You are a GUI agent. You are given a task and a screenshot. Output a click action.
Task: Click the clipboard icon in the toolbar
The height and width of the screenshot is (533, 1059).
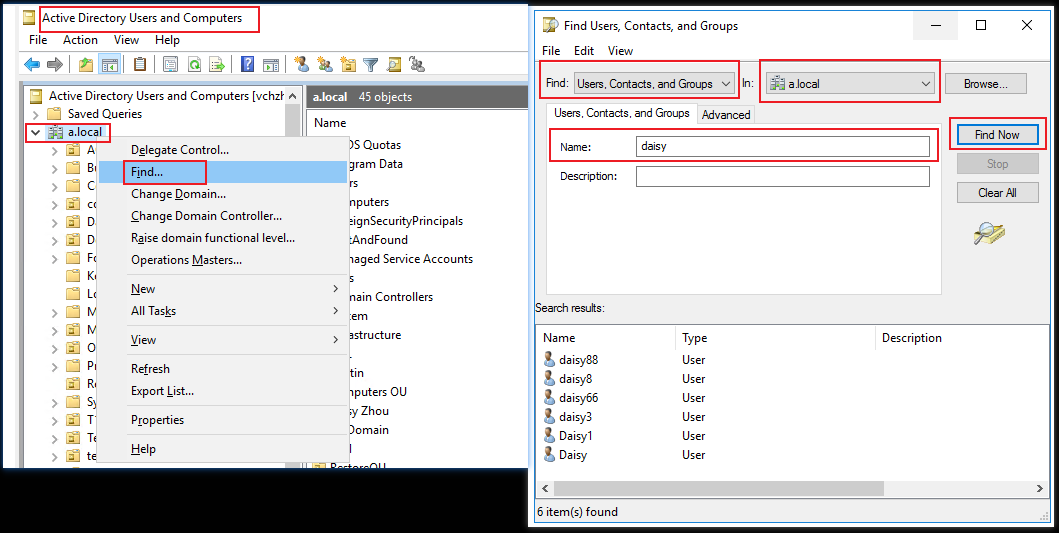click(140, 64)
